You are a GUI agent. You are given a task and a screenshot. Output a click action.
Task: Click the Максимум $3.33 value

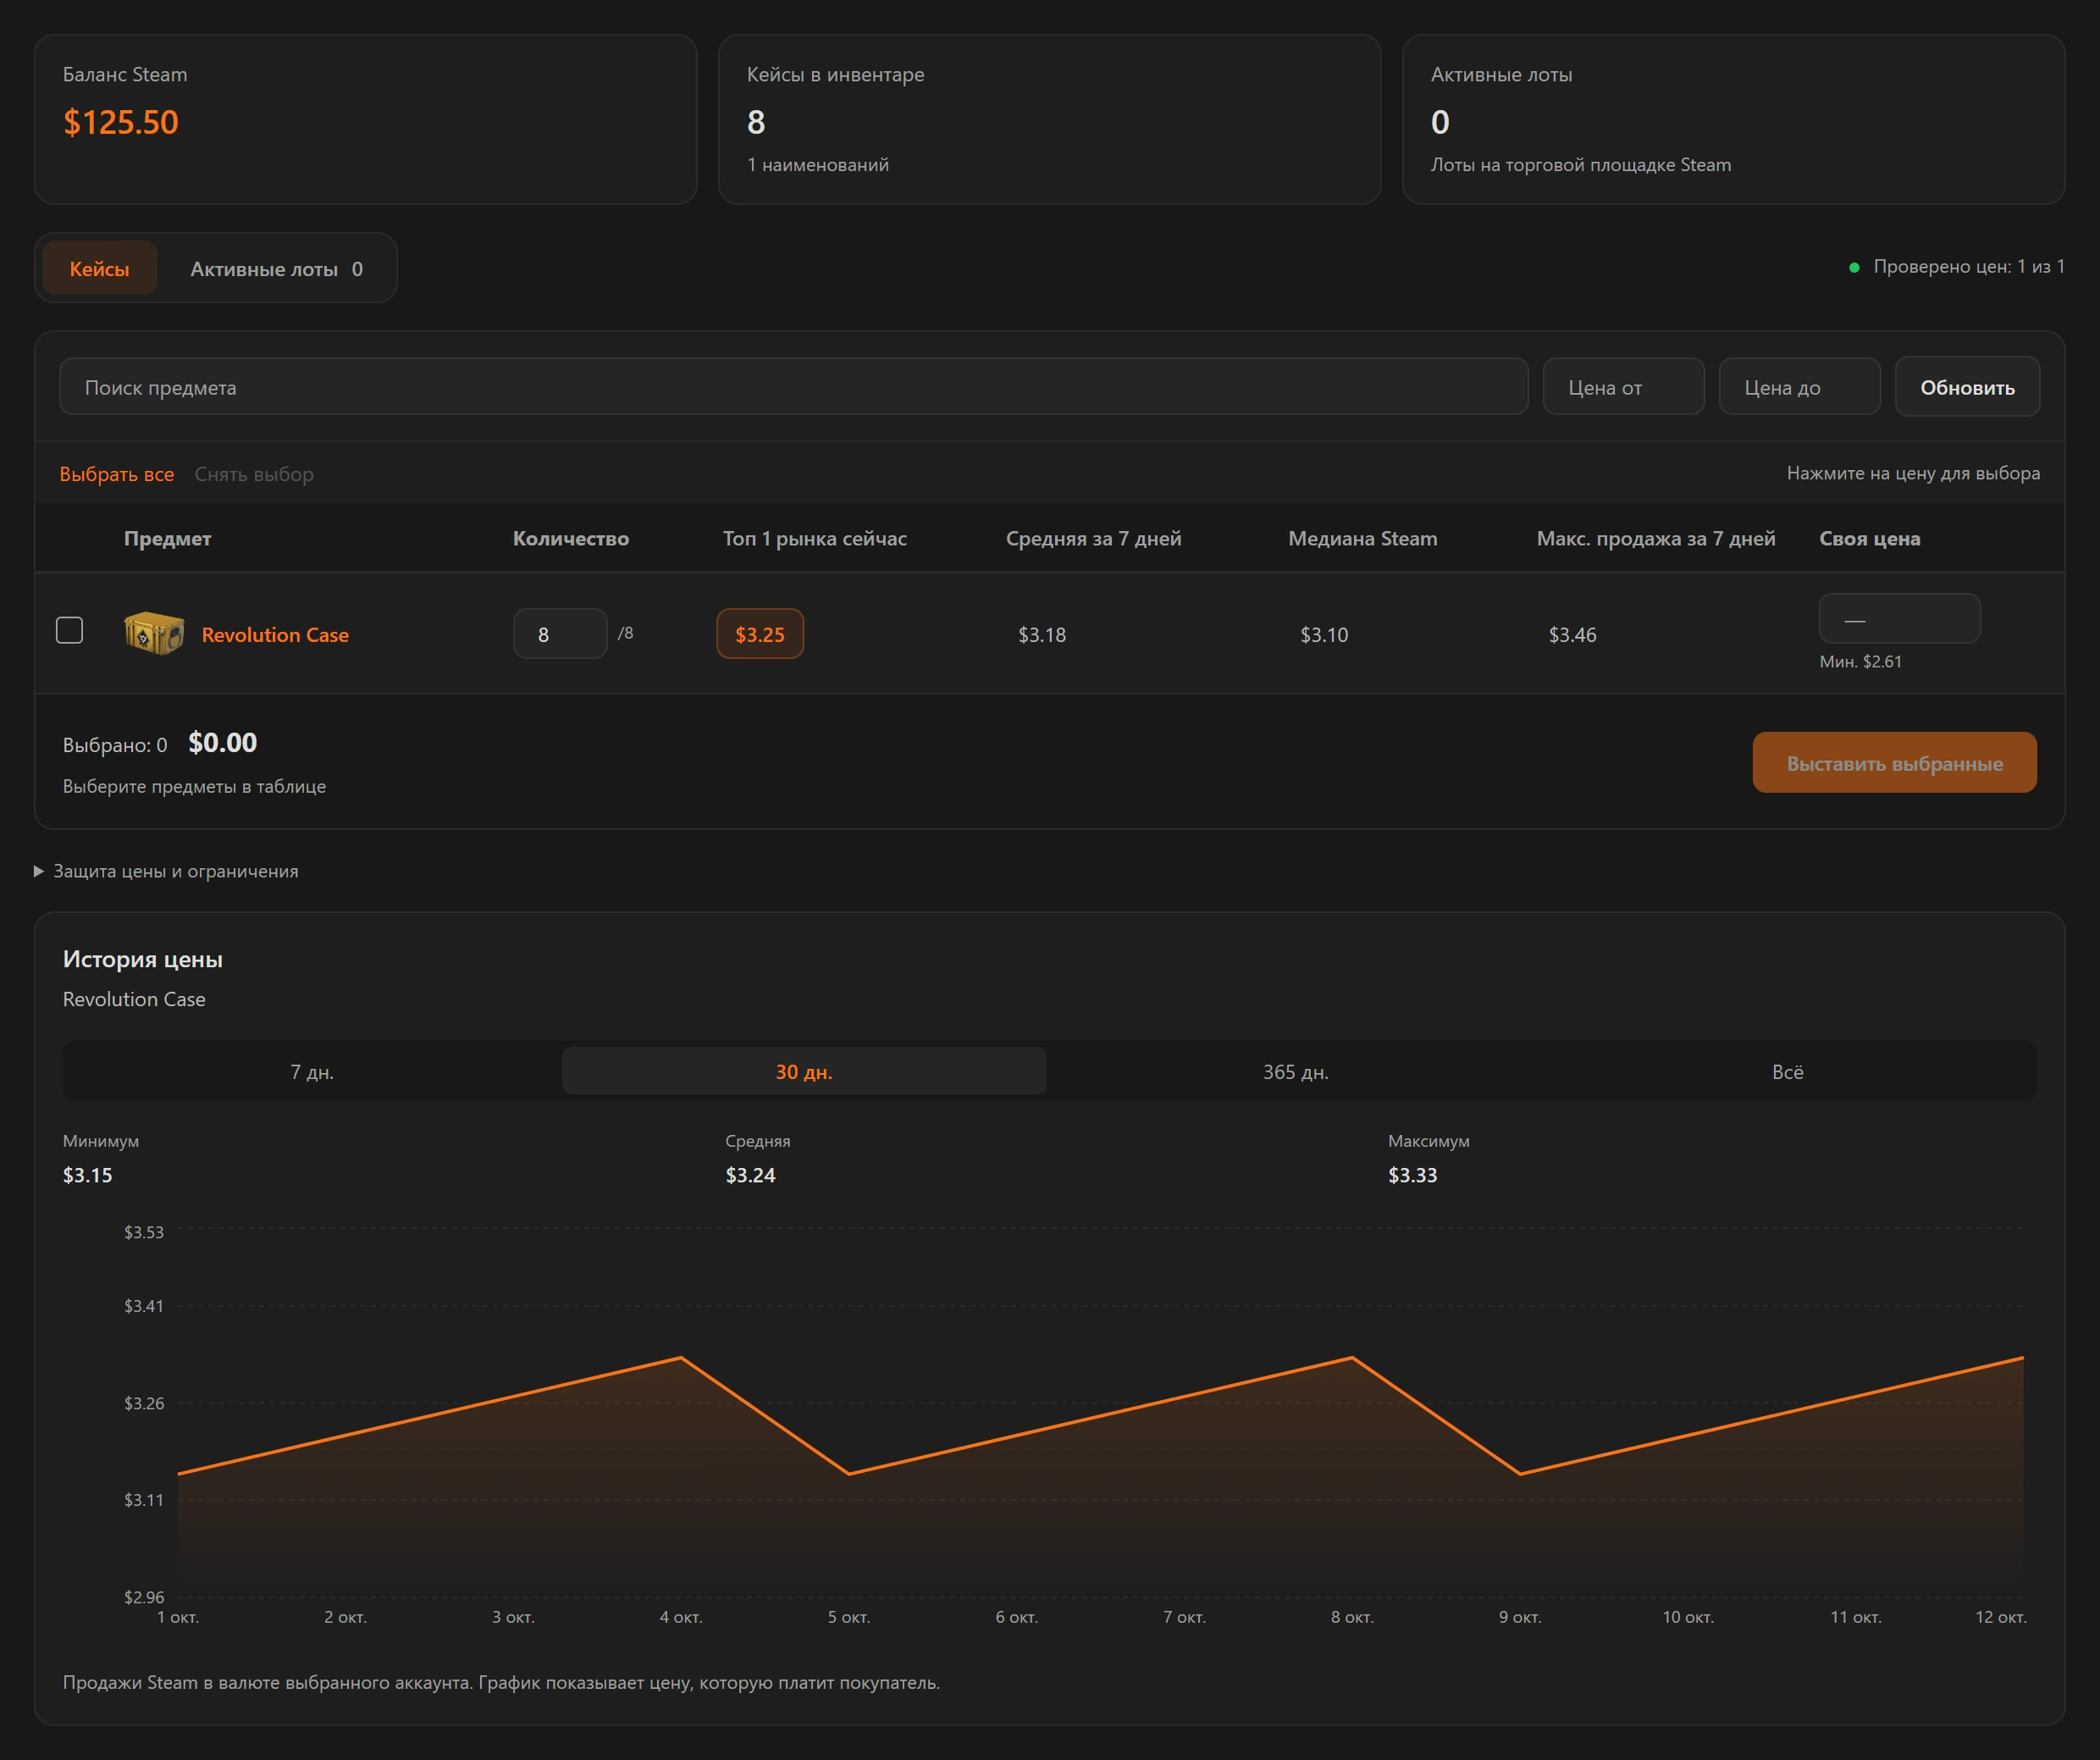(x=1412, y=1175)
